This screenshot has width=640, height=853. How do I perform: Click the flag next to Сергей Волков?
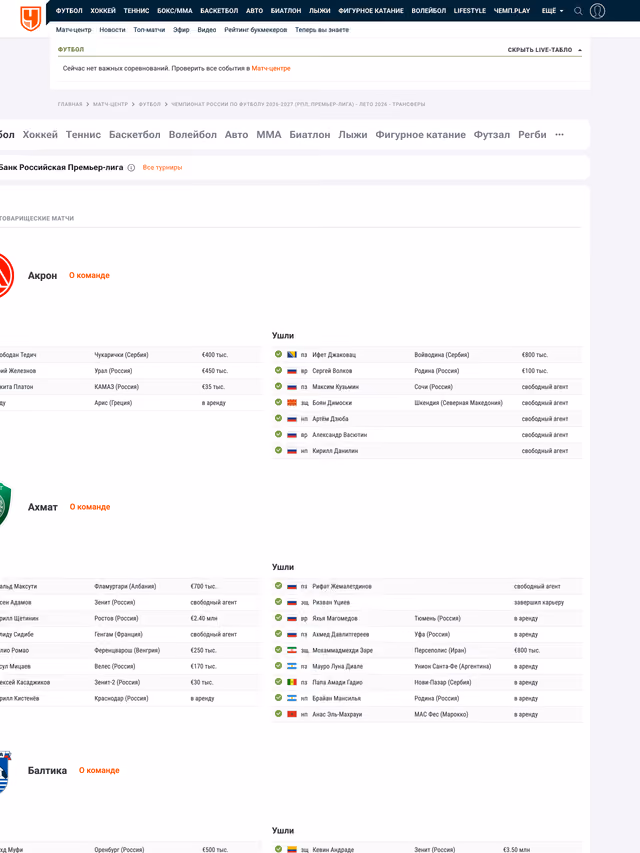tap(292, 370)
